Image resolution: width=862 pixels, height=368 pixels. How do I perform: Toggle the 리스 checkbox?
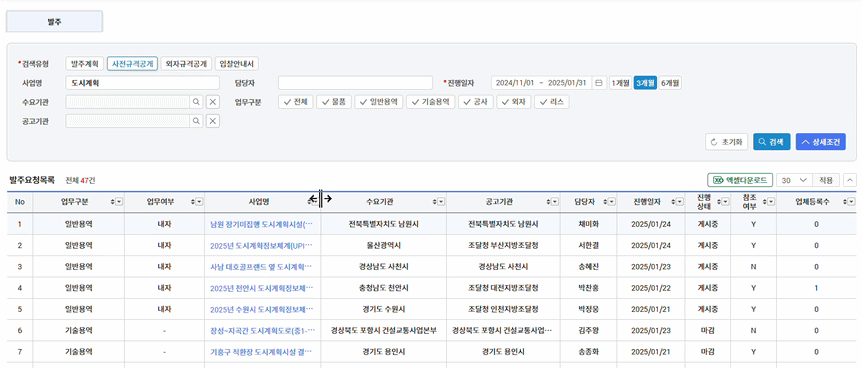coord(552,102)
